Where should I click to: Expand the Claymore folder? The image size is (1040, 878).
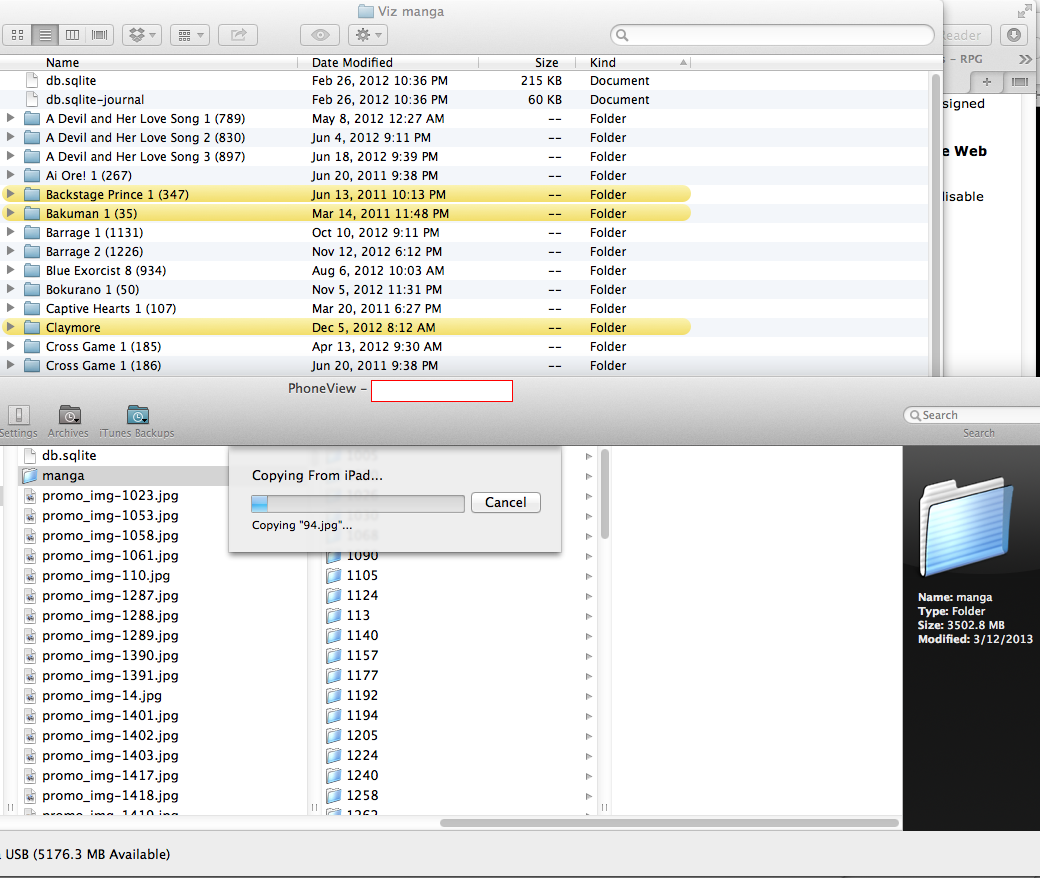11,328
